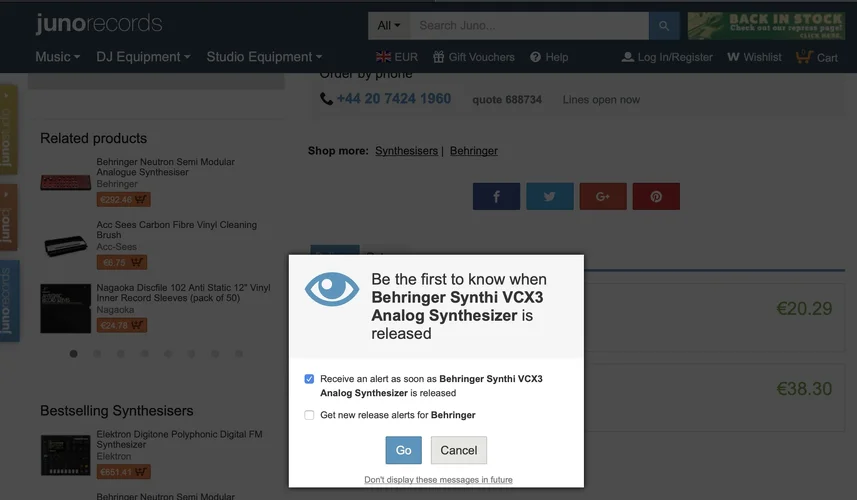Click the Back In Stock banner

(x=766, y=26)
